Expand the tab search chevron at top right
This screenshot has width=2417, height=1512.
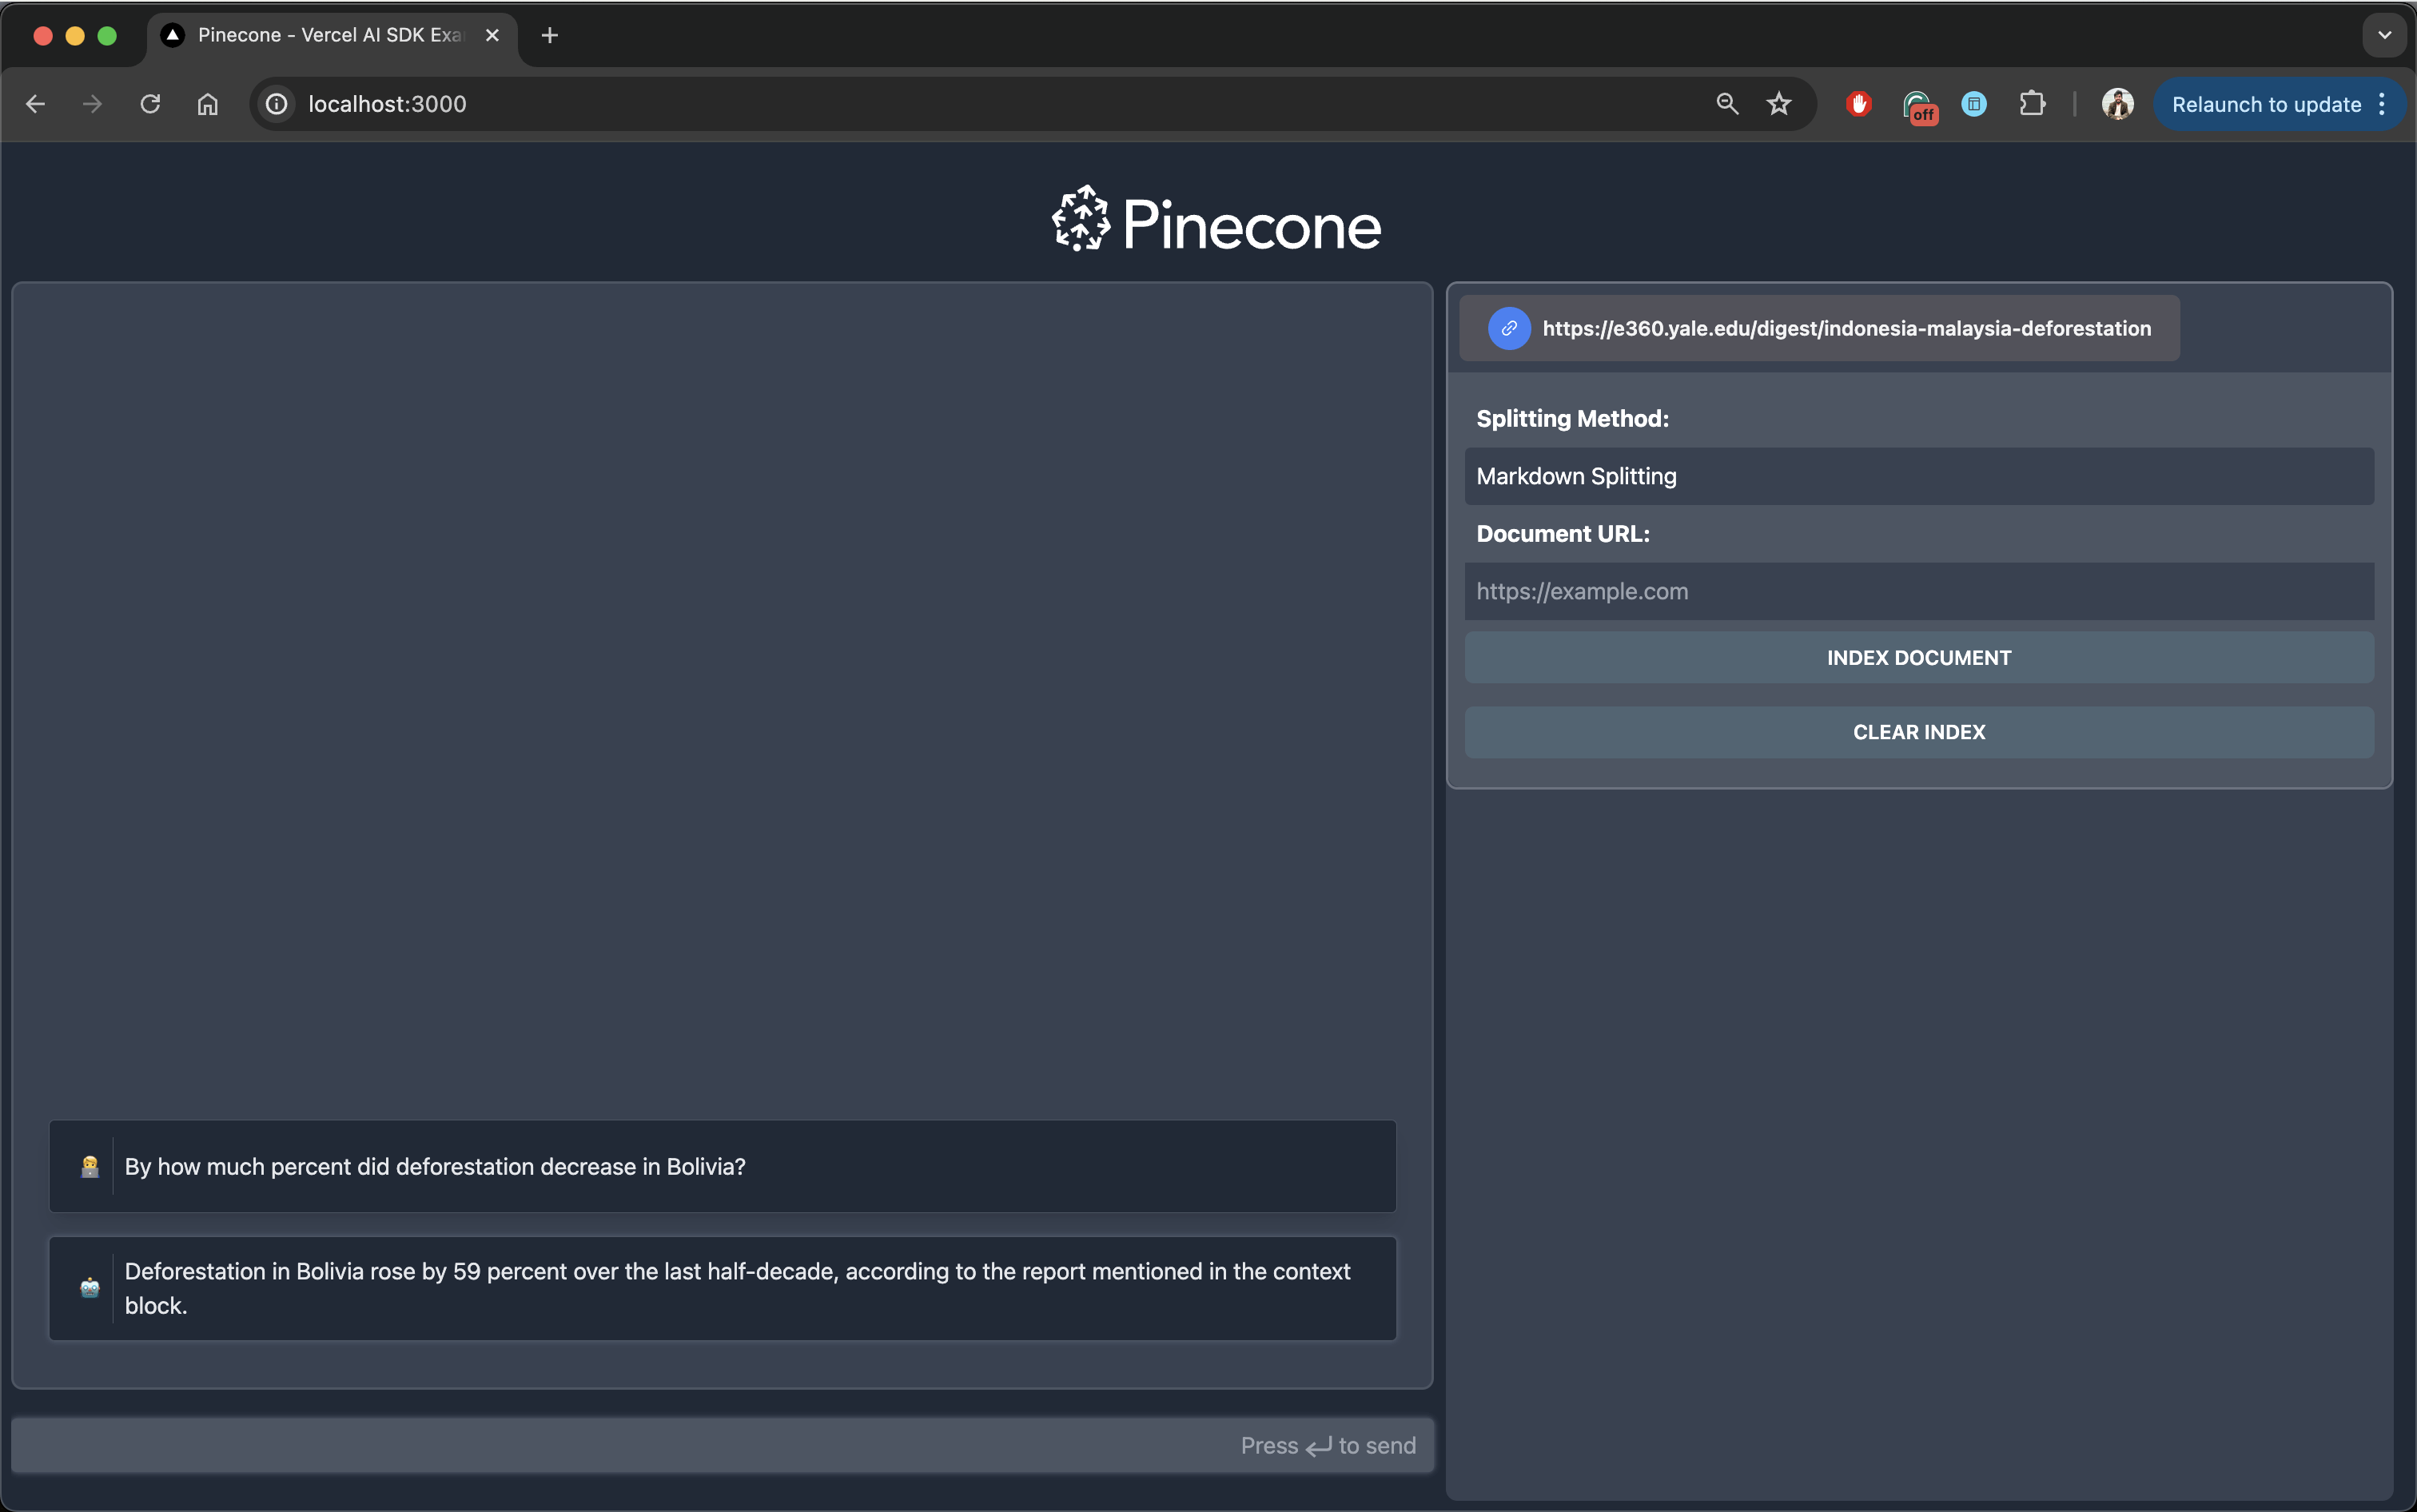tap(2384, 35)
